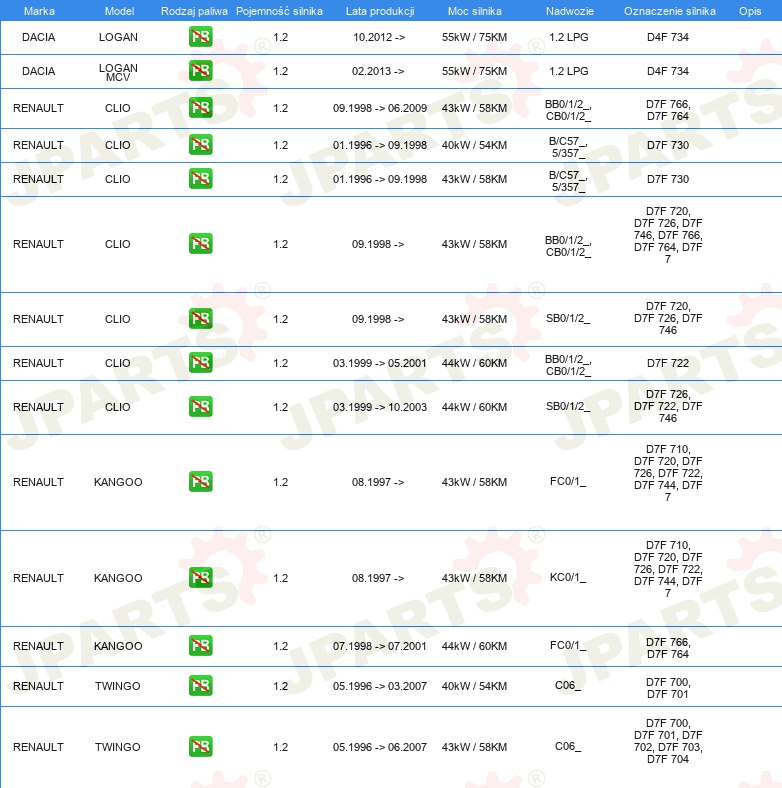Click fuel icon in CLIO 03.1999 -> 05.2001 row

201,363
